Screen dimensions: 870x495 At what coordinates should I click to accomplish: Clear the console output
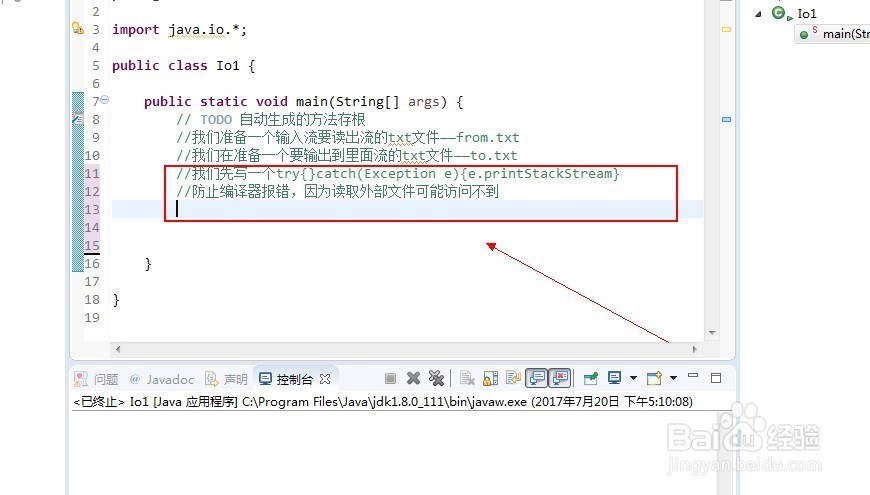tap(467, 378)
